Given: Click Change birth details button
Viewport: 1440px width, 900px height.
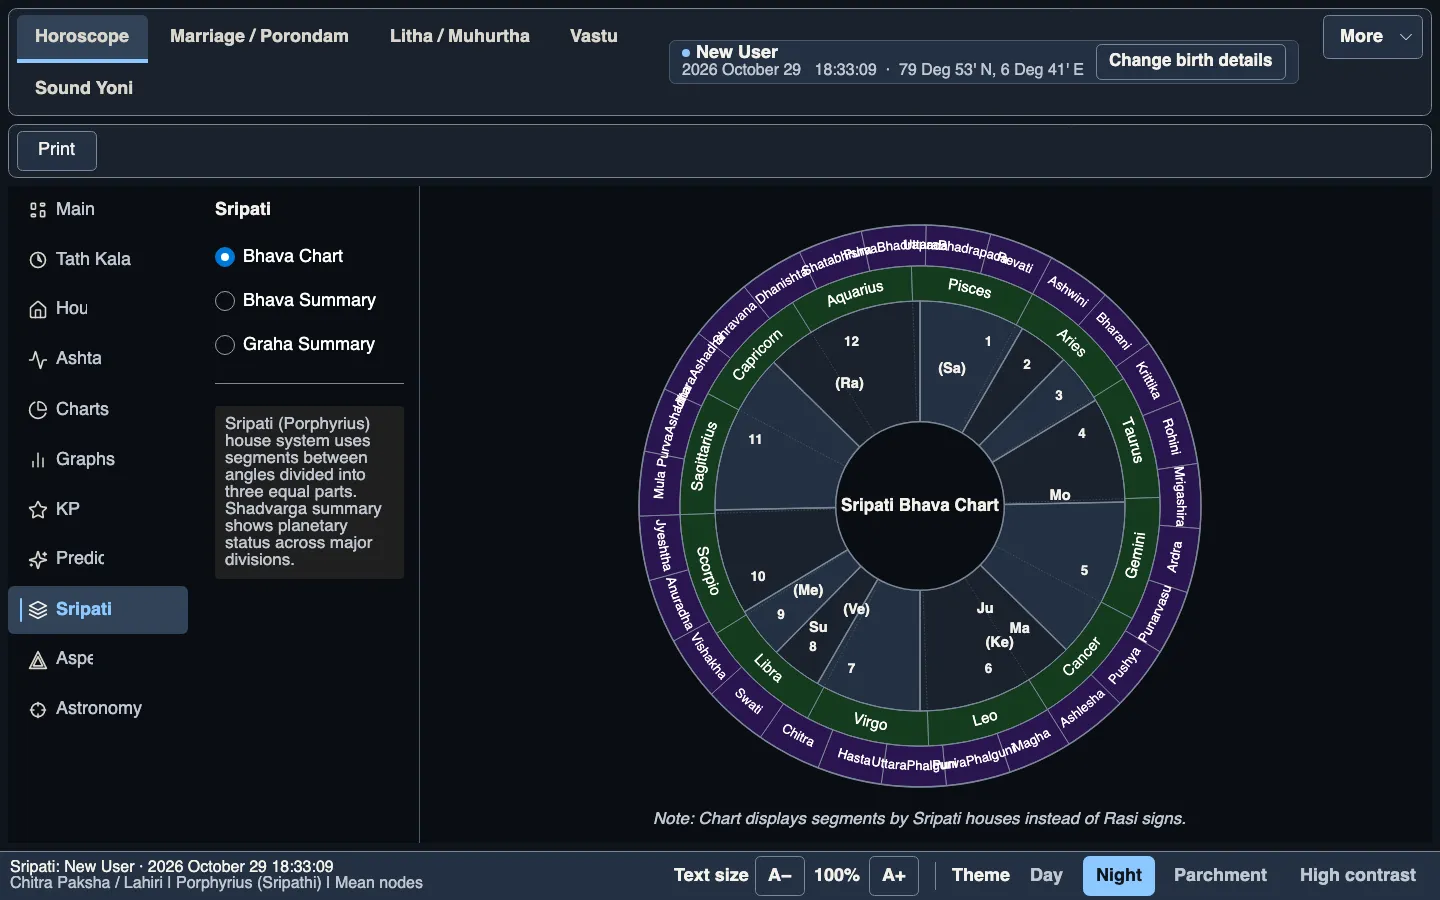Looking at the screenshot, I should click(x=1190, y=61).
